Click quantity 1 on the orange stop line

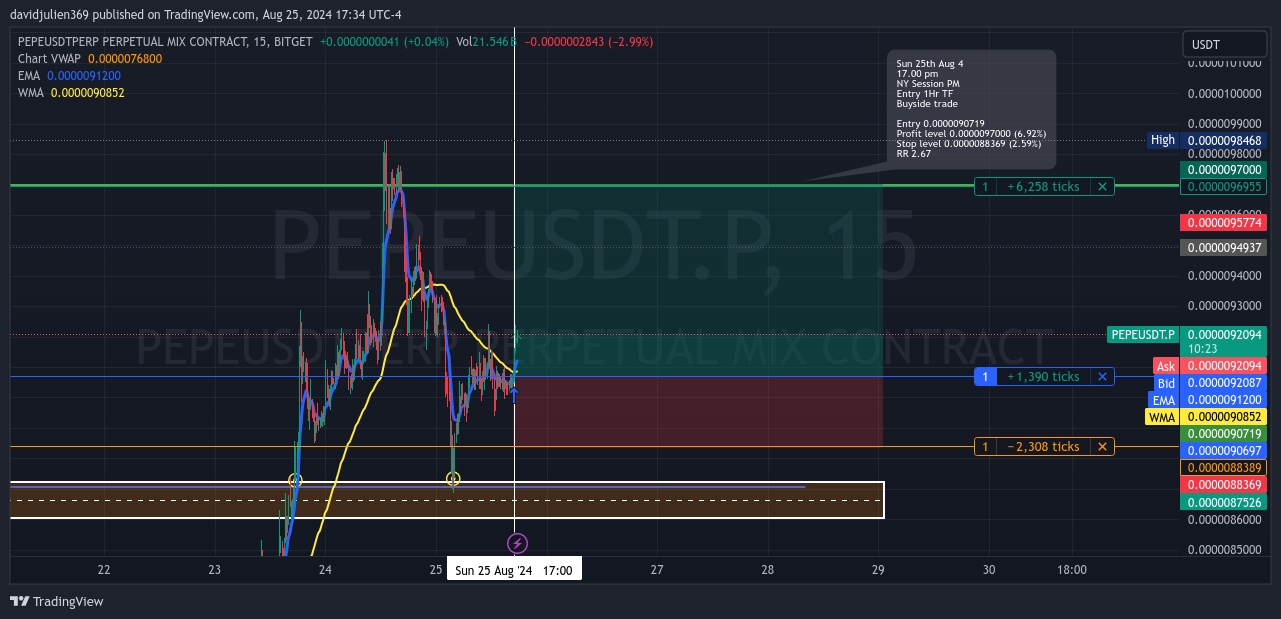(985, 446)
